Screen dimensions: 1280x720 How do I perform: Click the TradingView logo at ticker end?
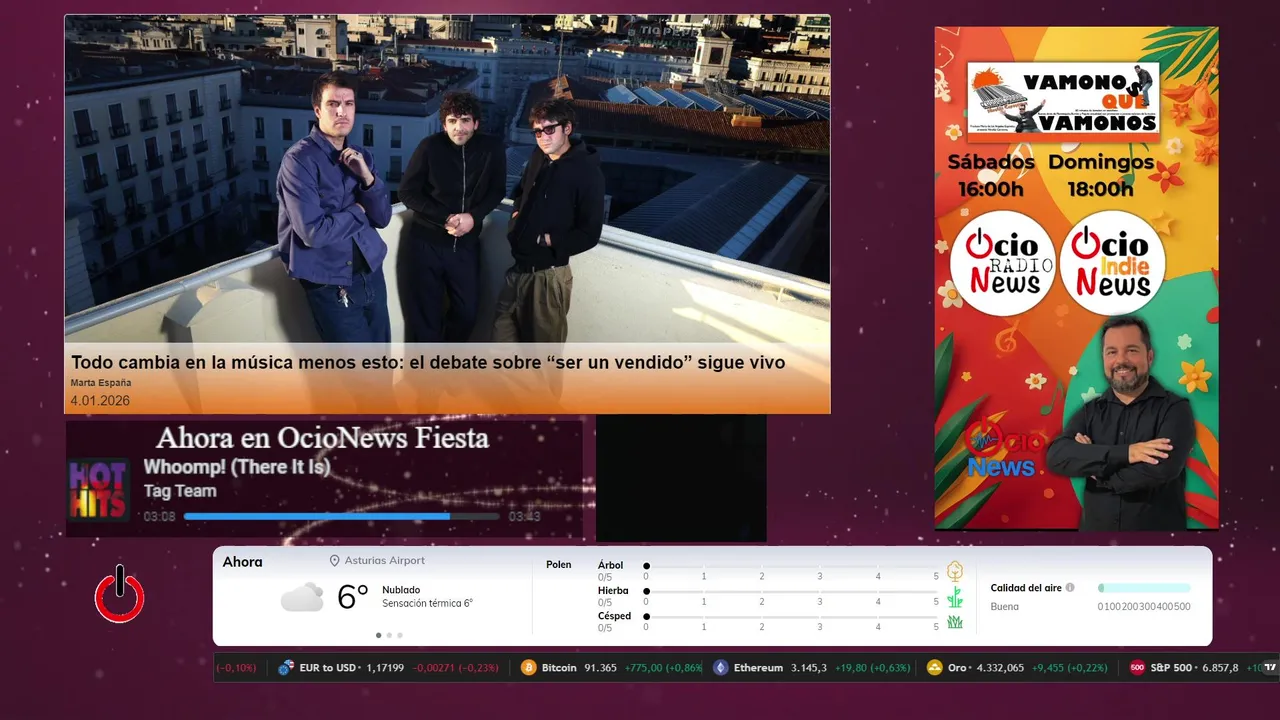pyautogui.click(x=1270, y=667)
